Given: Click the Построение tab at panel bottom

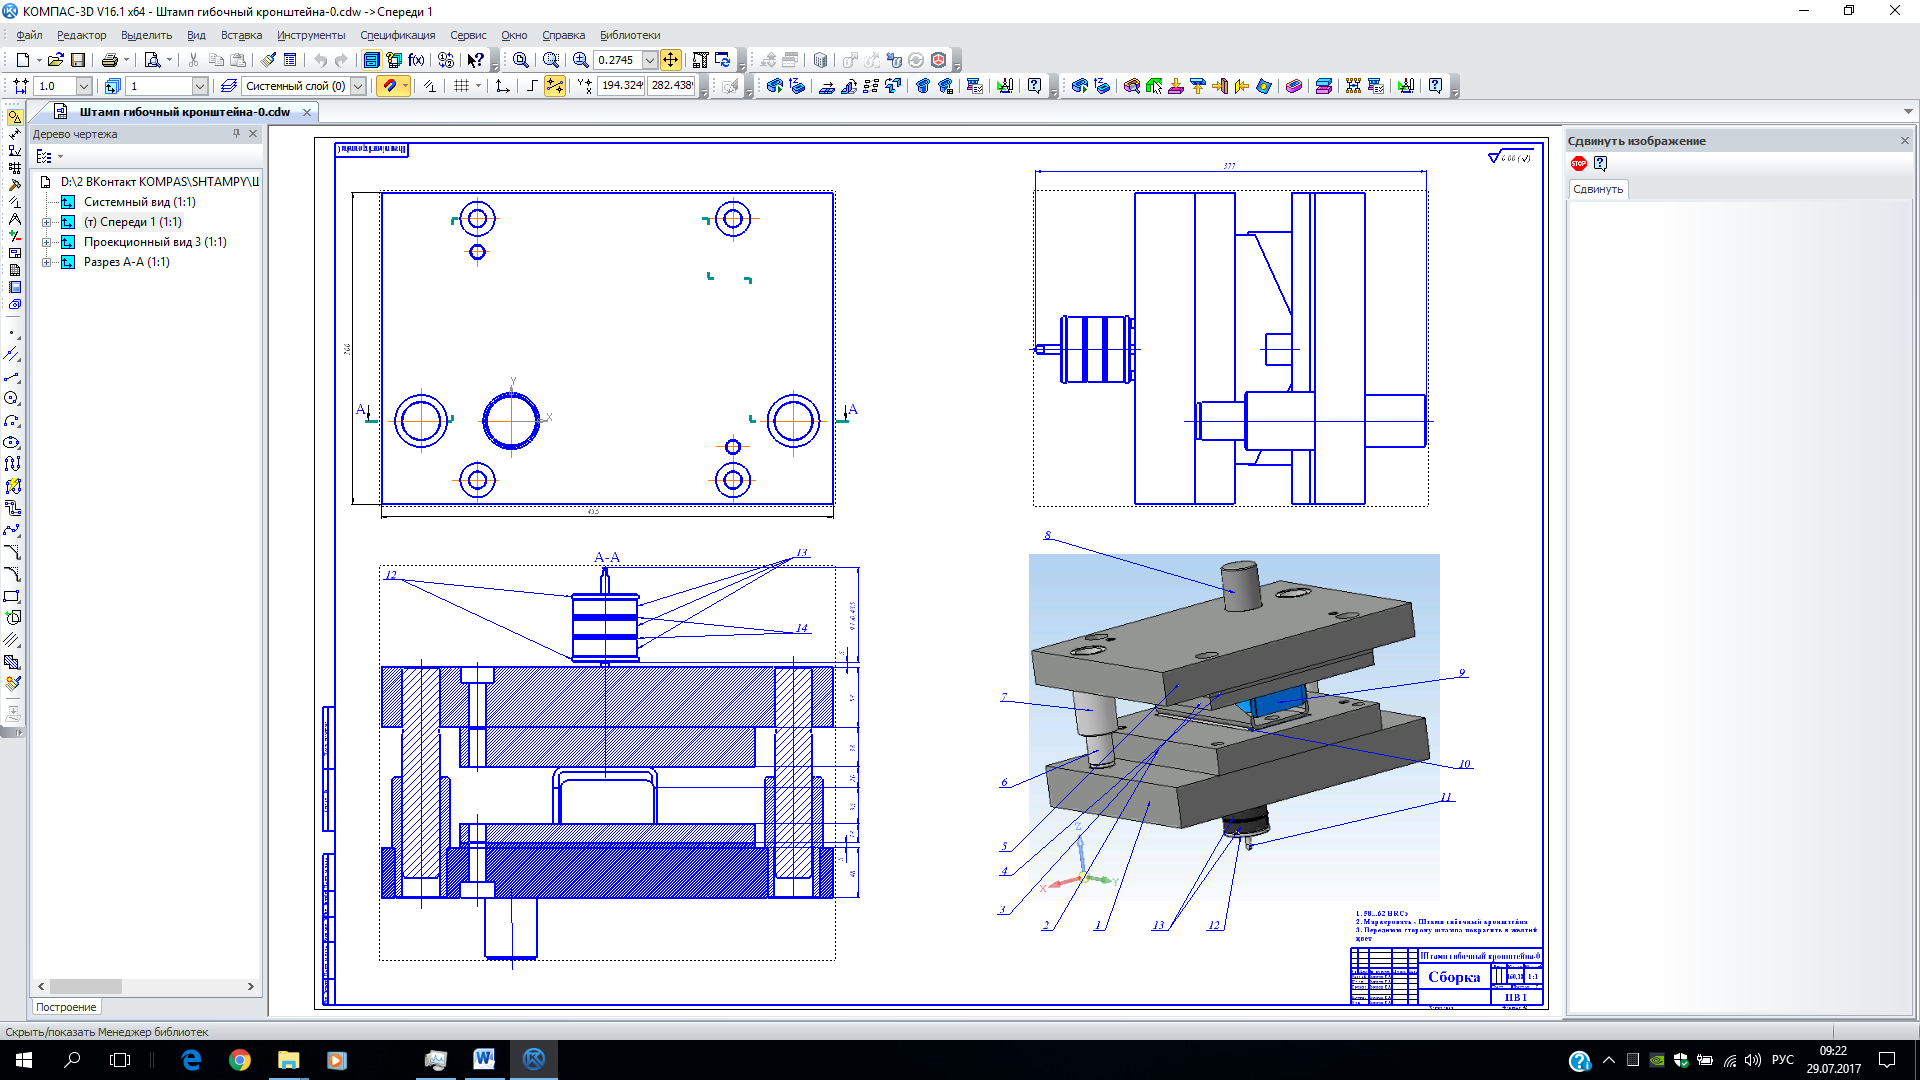Looking at the screenshot, I should 66,1007.
